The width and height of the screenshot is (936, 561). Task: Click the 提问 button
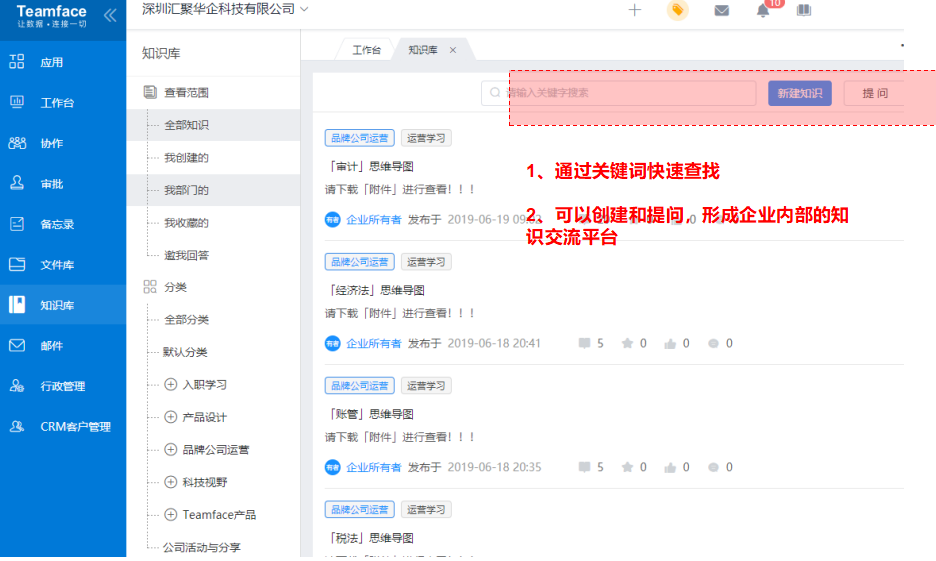[875, 93]
